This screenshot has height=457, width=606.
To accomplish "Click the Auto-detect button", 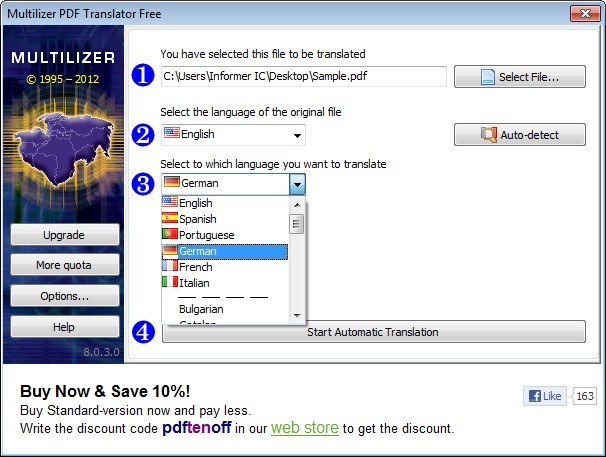I will click(519, 135).
